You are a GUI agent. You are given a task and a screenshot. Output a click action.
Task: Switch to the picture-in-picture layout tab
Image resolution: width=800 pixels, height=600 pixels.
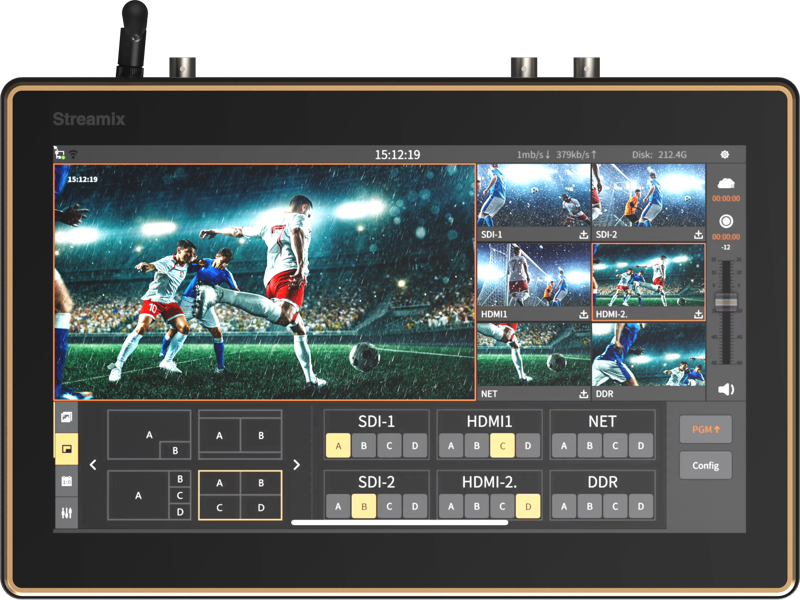click(x=66, y=449)
